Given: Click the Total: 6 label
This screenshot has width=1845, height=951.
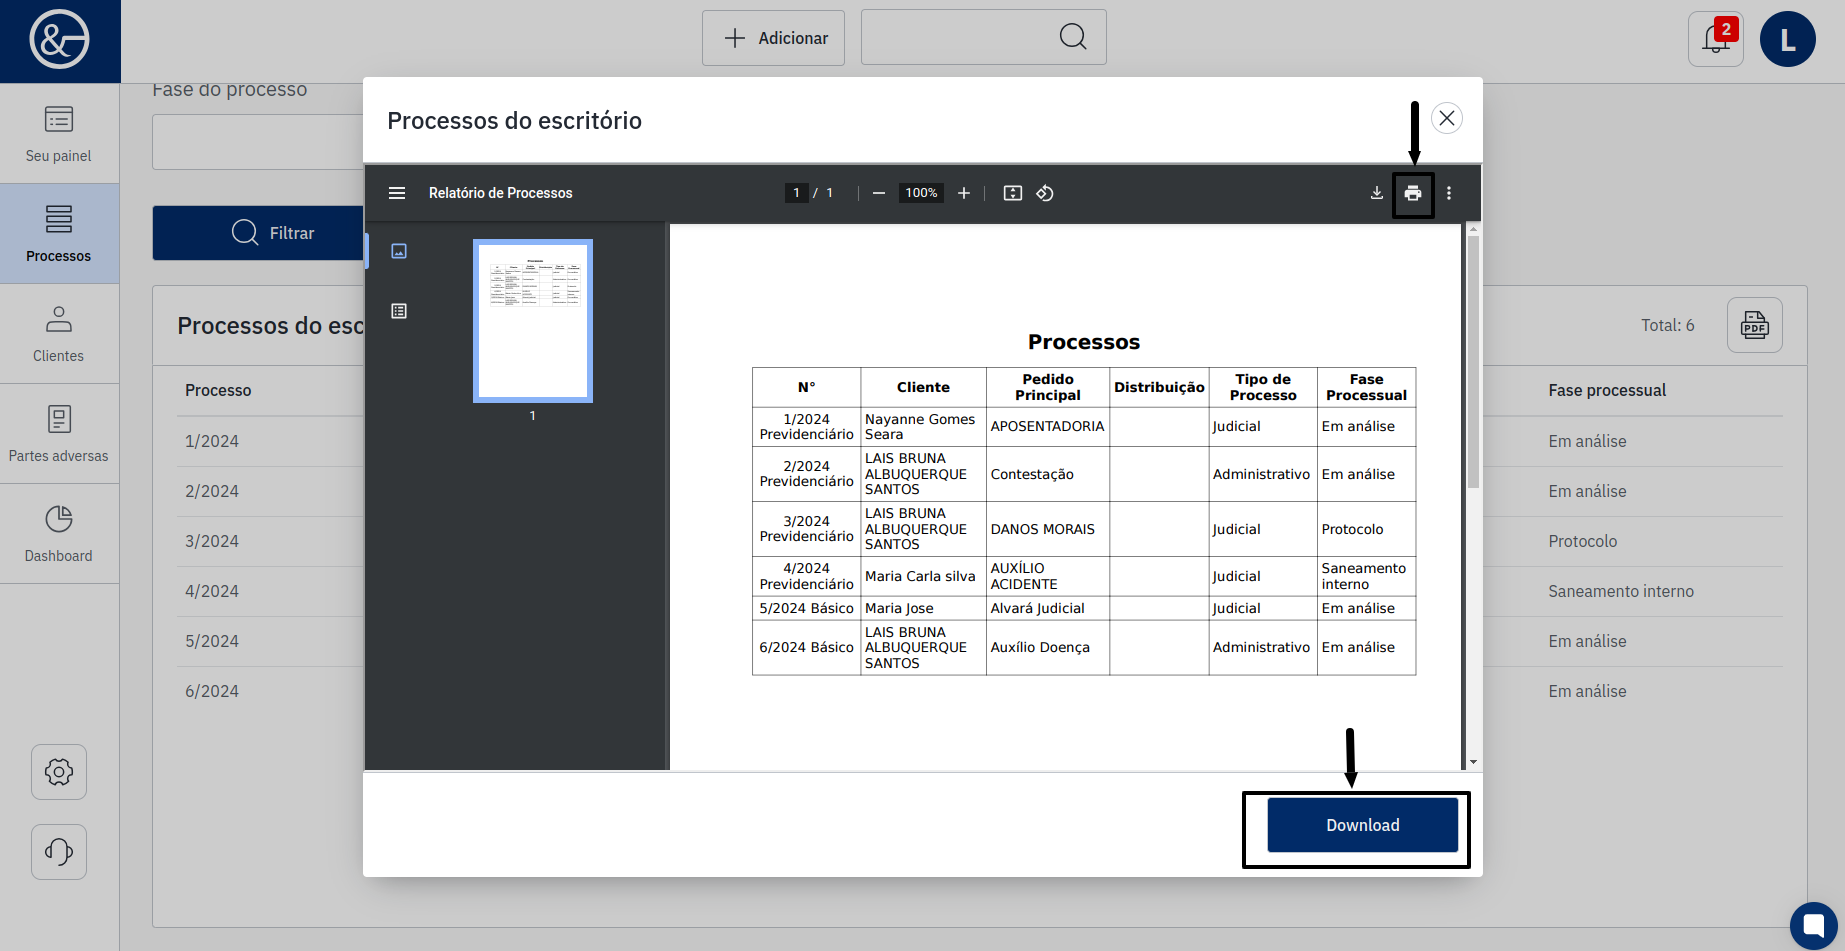Looking at the screenshot, I should [1668, 325].
